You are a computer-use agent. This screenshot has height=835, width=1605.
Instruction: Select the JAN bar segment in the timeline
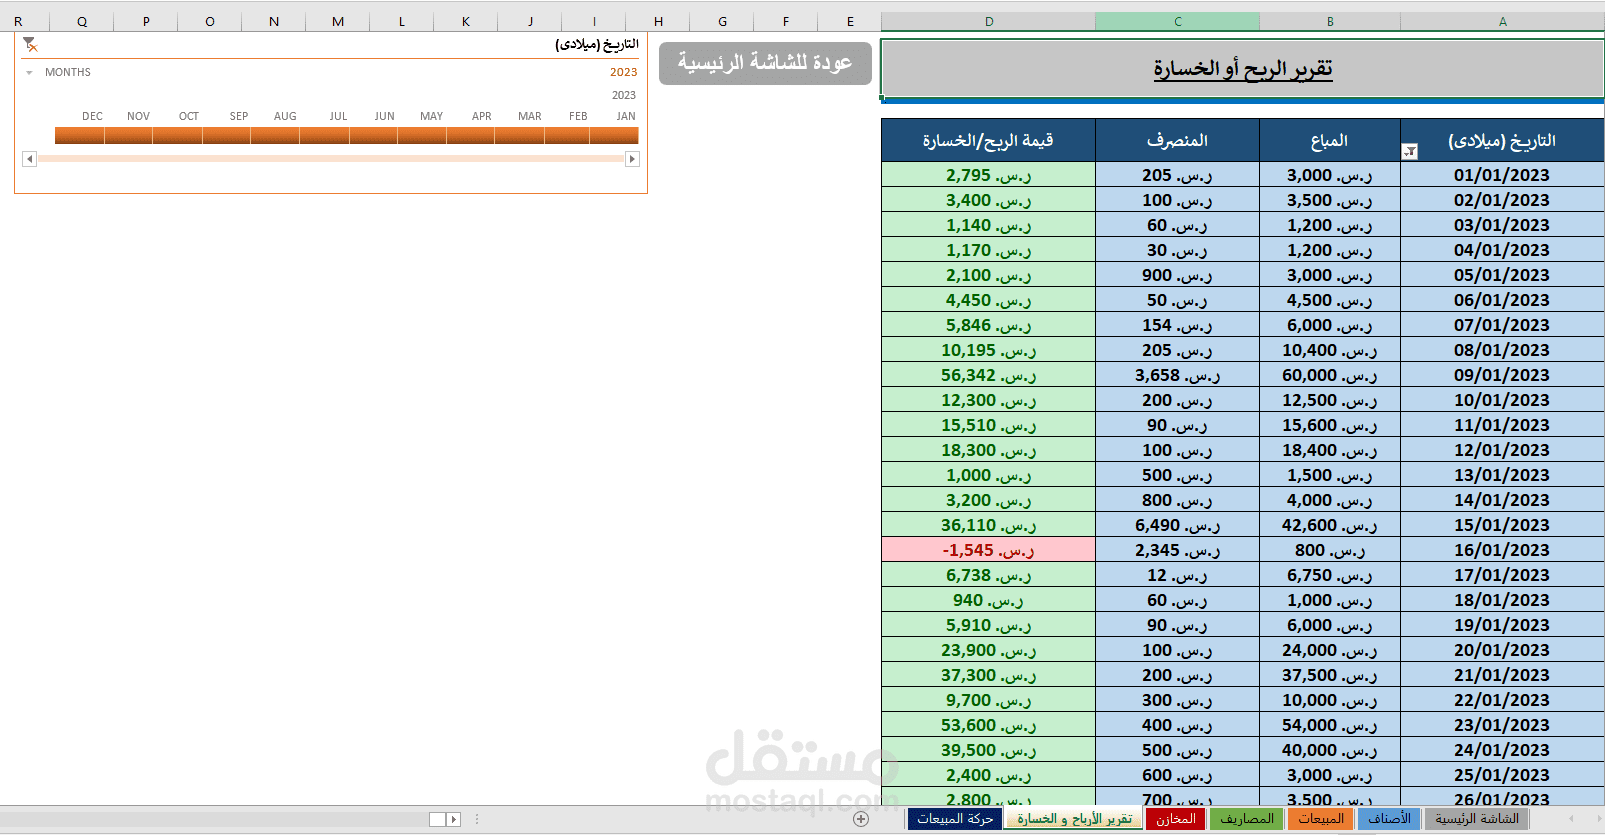tap(614, 136)
